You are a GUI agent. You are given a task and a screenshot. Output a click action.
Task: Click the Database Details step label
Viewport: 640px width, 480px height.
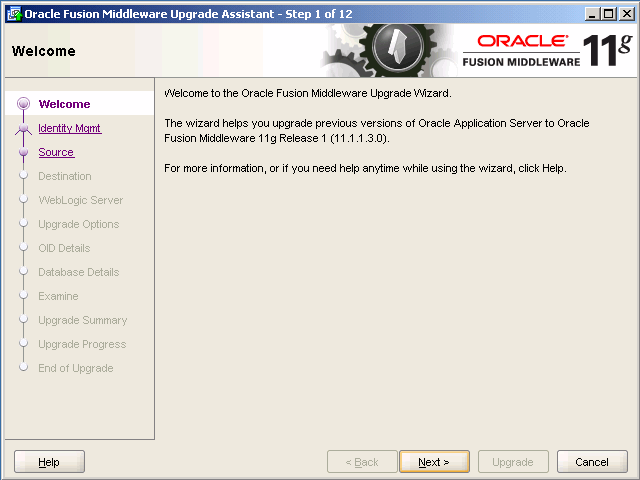(x=78, y=272)
